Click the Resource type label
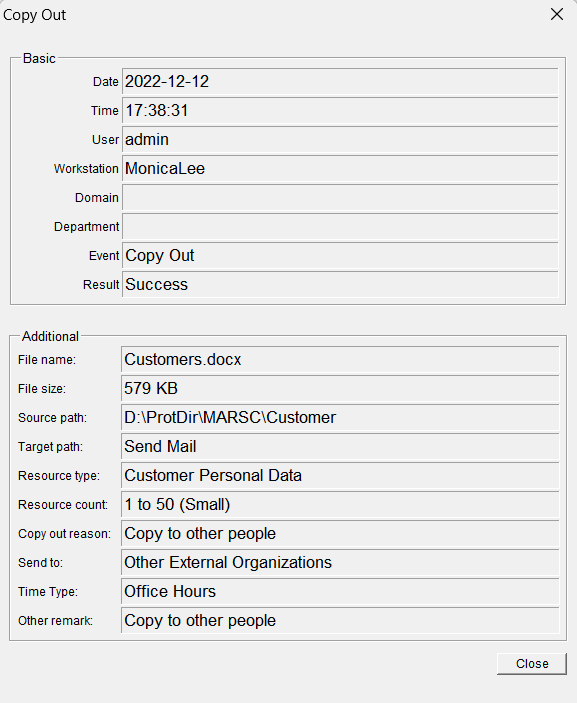 click(59, 476)
